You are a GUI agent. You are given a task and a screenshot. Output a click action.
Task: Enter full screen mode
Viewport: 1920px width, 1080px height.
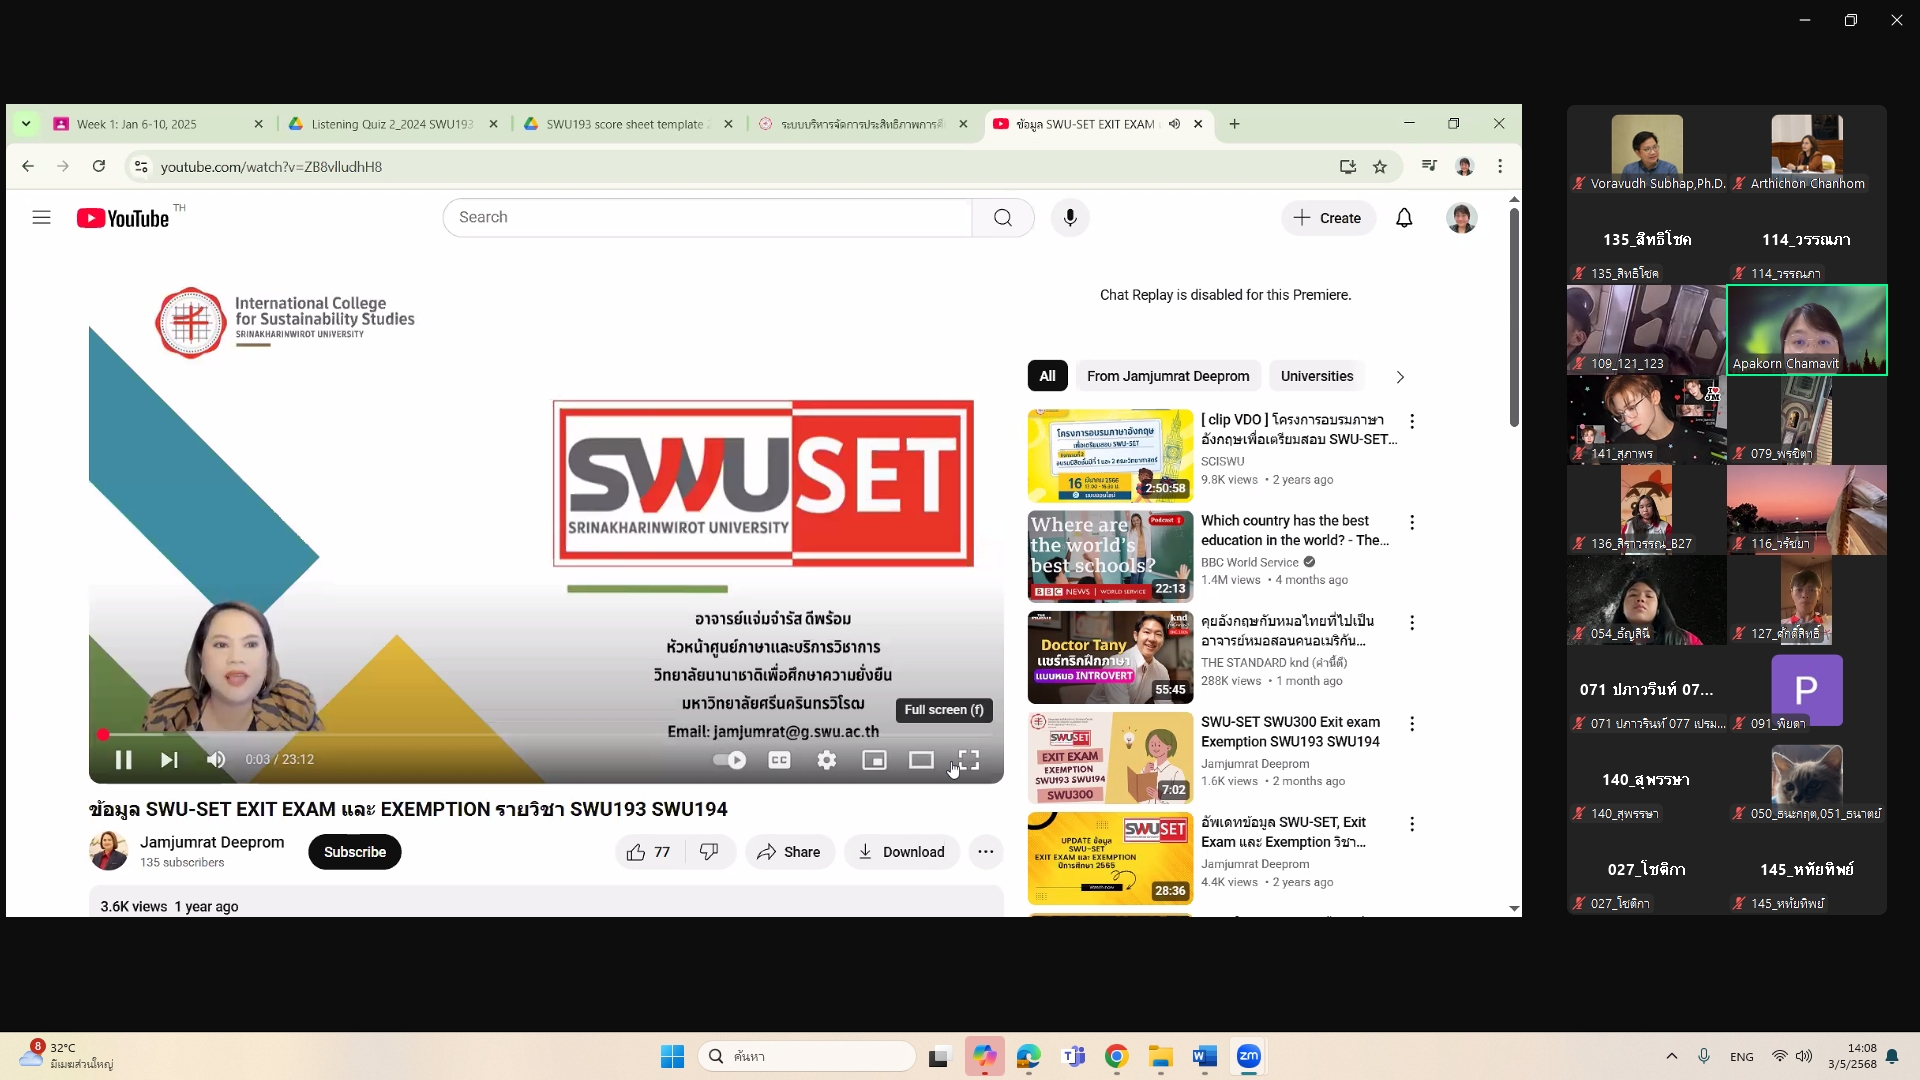pos(968,760)
